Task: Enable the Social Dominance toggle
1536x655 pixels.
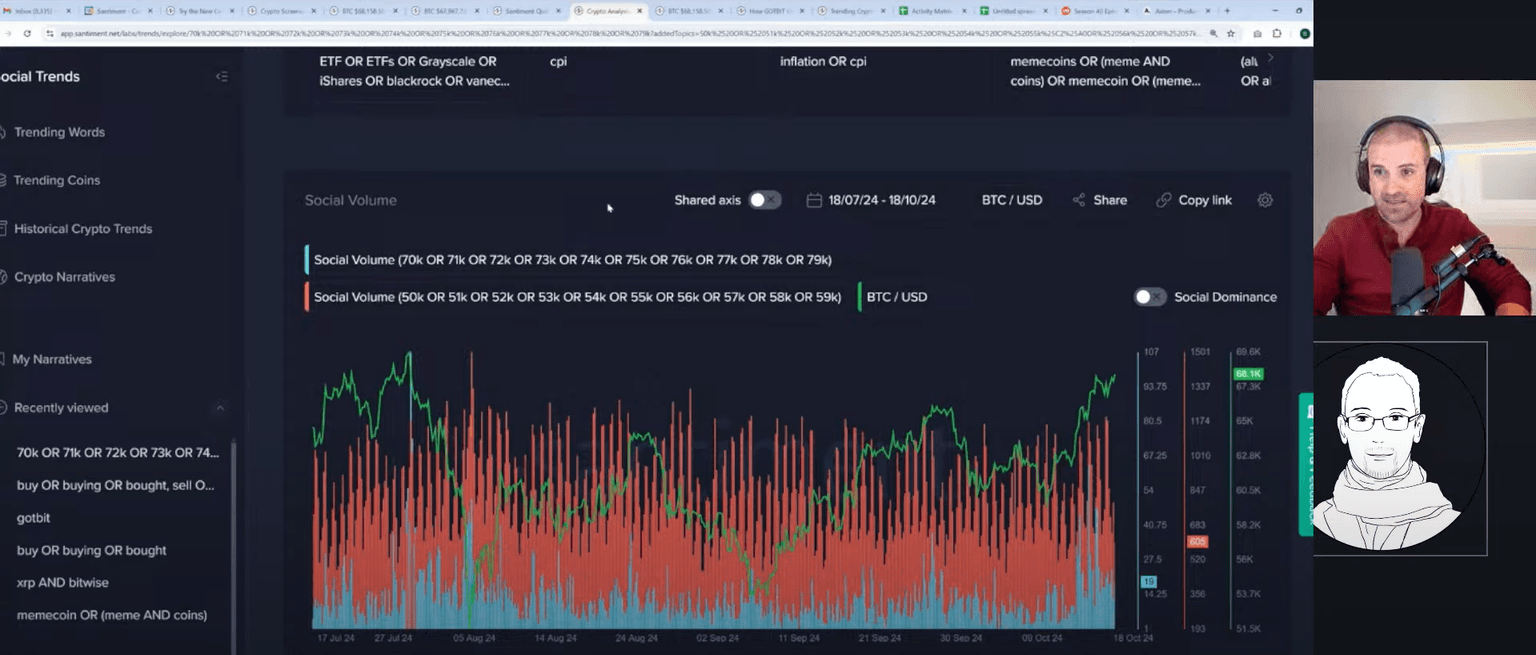Action: pyautogui.click(x=1150, y=297)
